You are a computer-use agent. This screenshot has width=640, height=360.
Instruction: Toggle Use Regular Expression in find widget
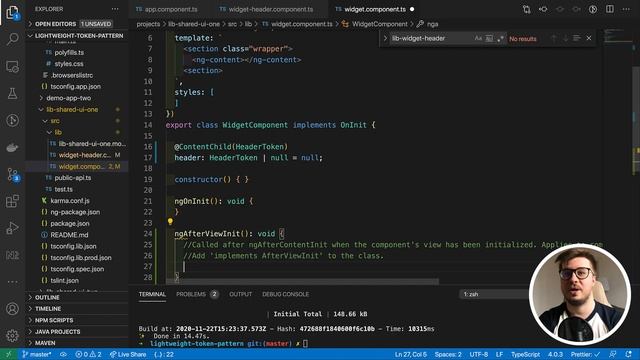coord(500,38)
